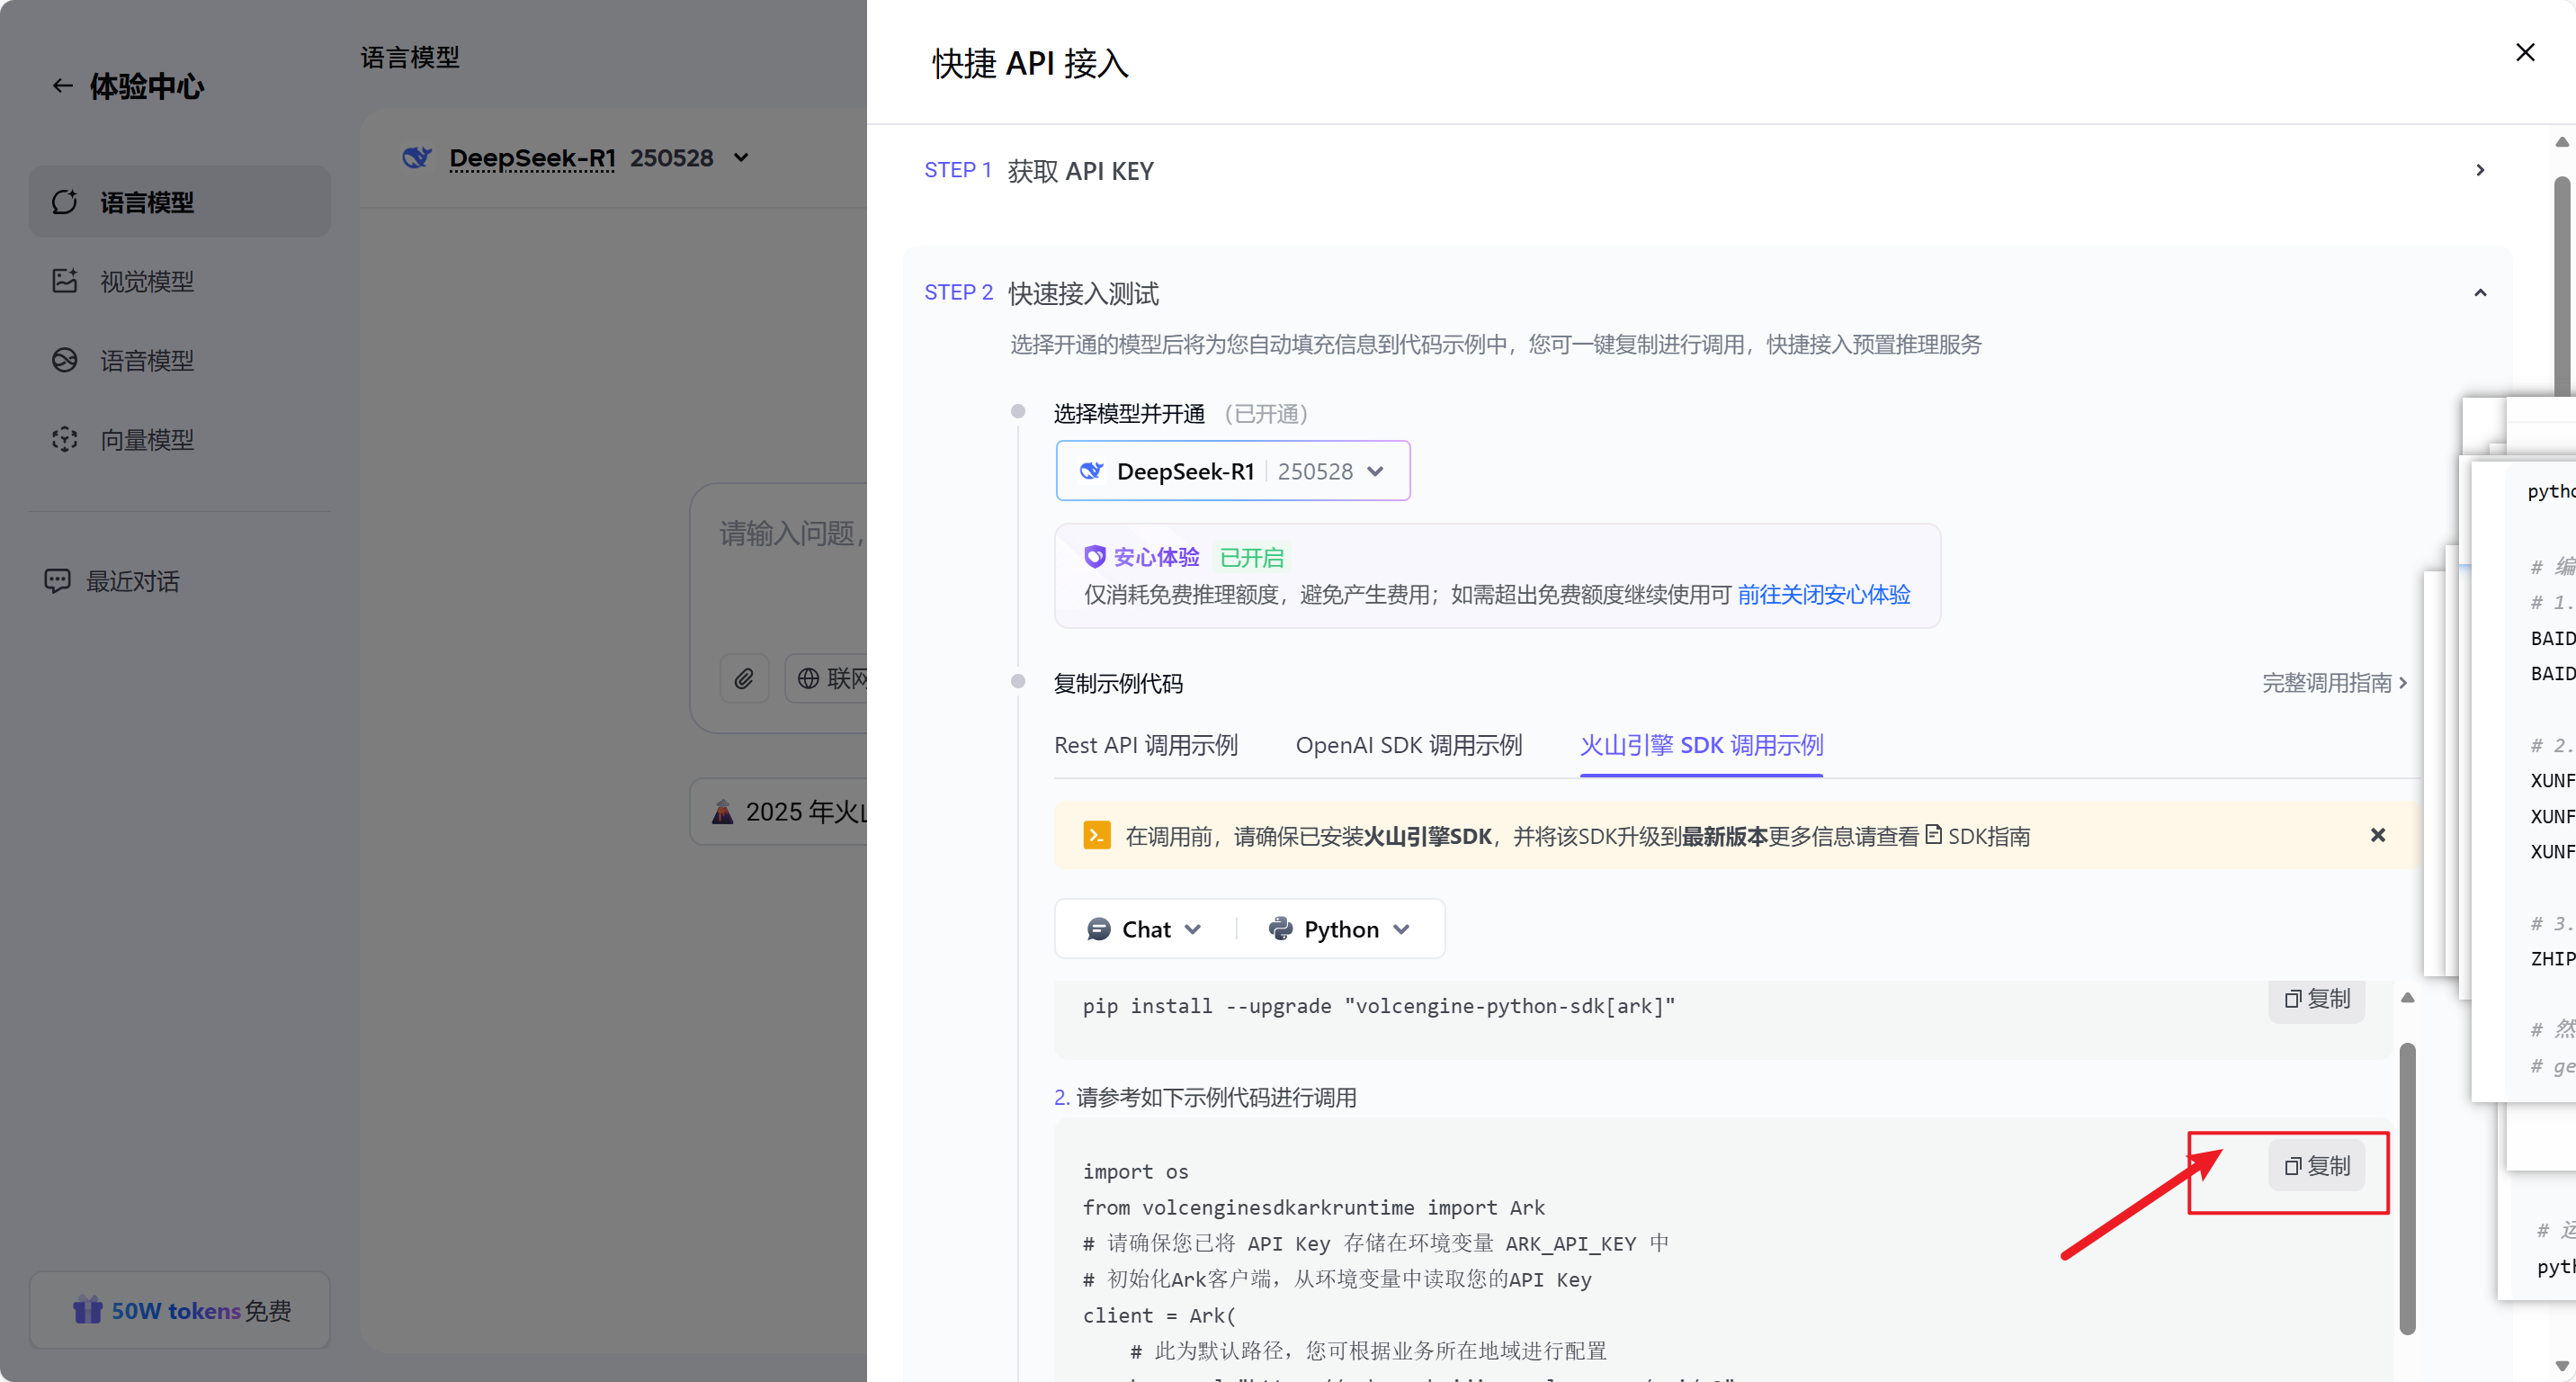Close the 快捷 API 接入 panel
The width and height of the screenshot is (2576, 1382).
pyautogui.click(x=2524, y=52)
